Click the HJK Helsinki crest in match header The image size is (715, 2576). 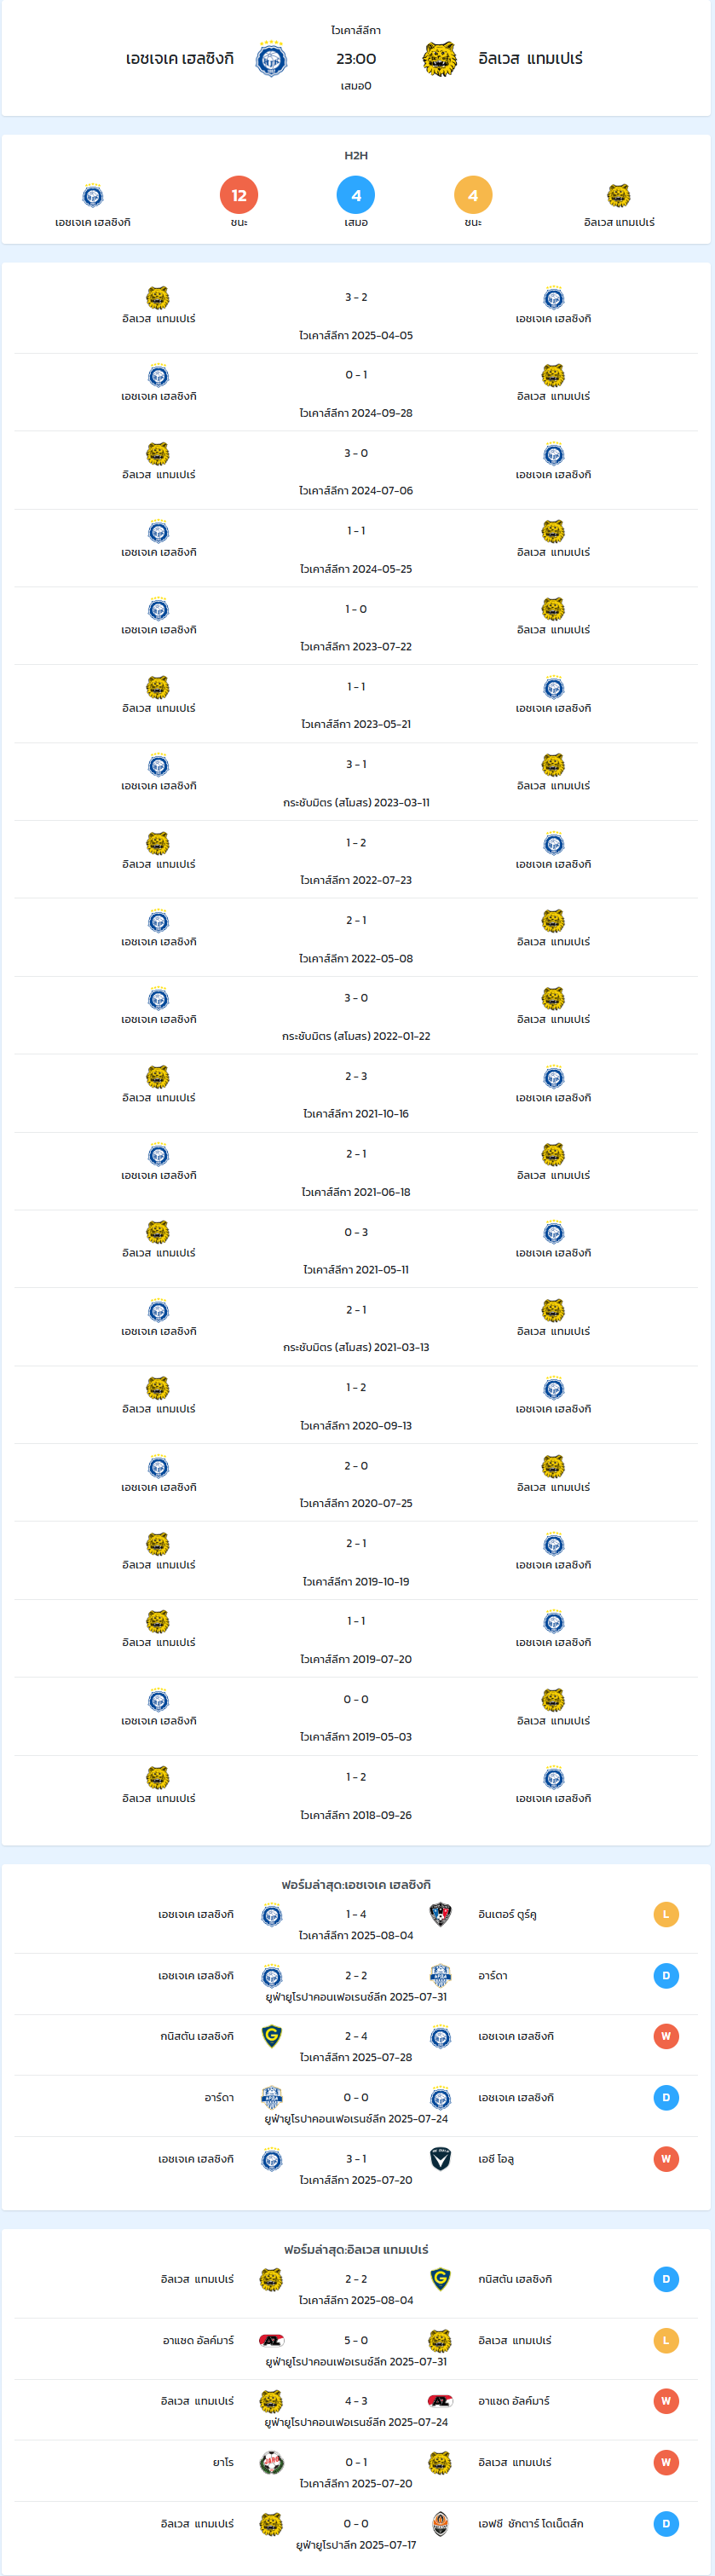click(x=271, y=59)
